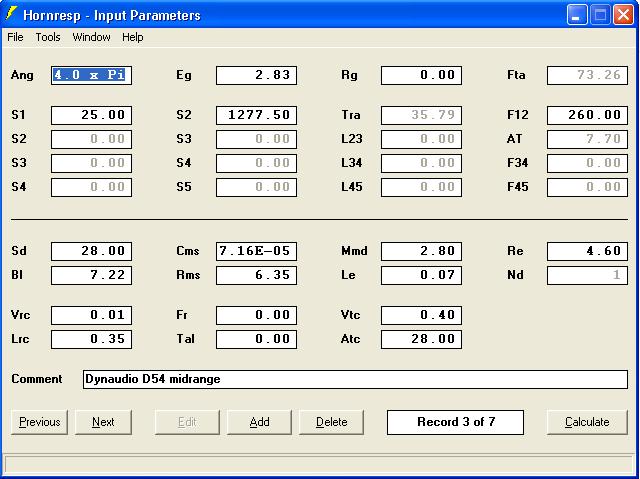Image resolution: width=640 pixels, height=479 pixels.
Task: Click the Vtc field with value 0.40
Action: [x=421, y=315]
